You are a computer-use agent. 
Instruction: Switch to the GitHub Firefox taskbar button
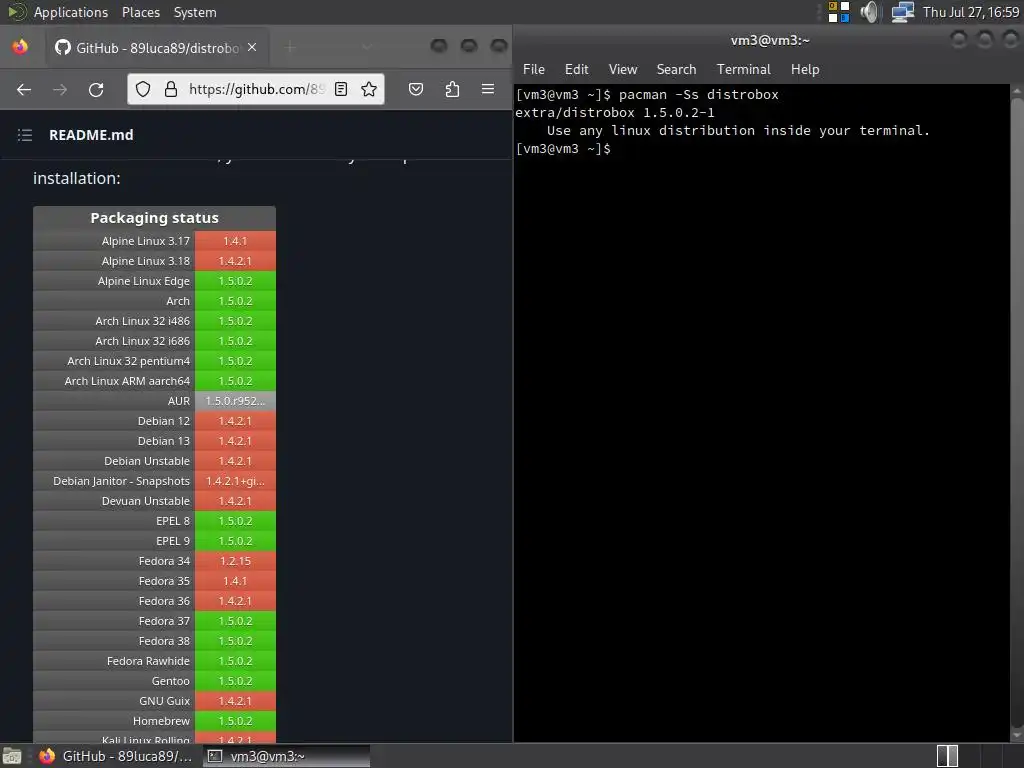[x=116, y=756]
